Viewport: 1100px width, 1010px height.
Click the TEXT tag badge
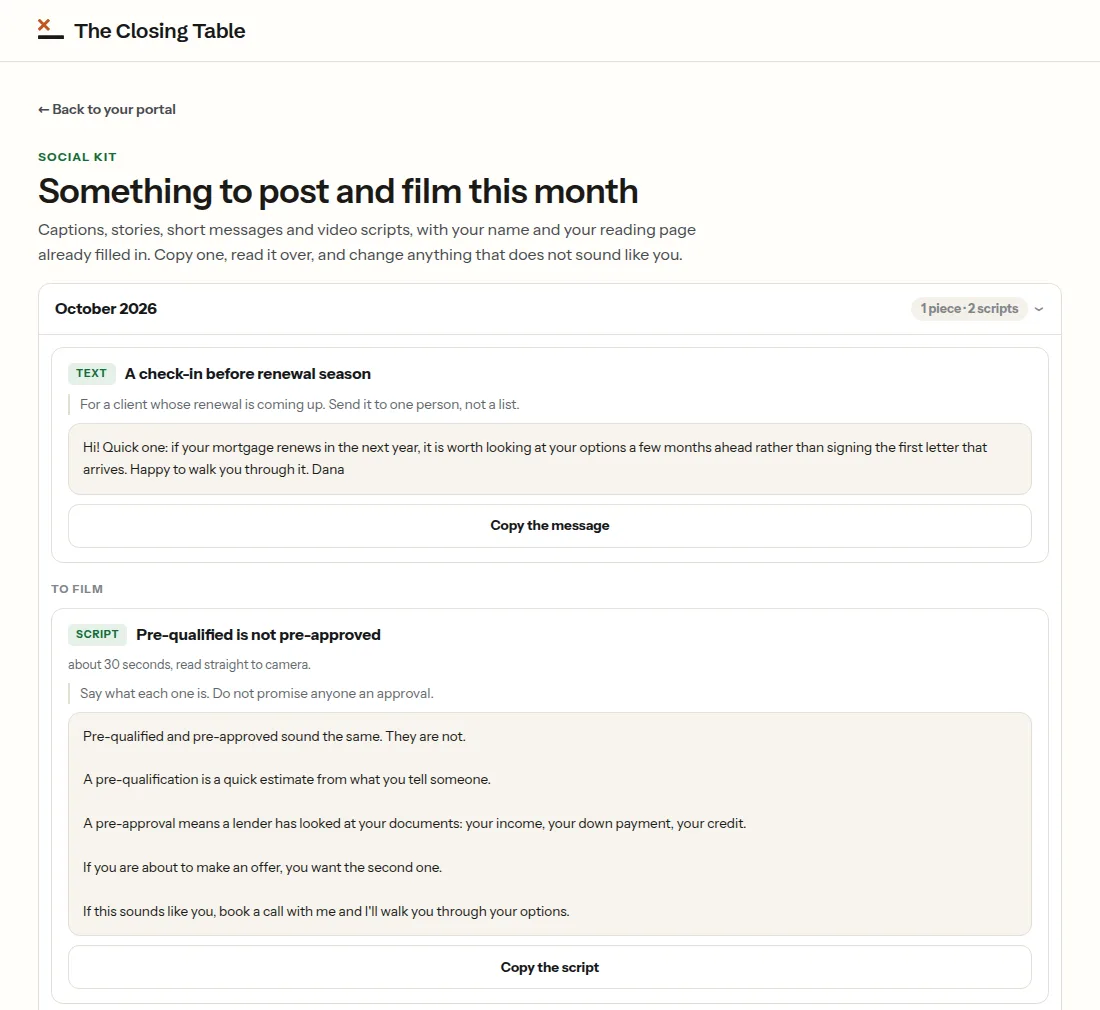(91, 373)
